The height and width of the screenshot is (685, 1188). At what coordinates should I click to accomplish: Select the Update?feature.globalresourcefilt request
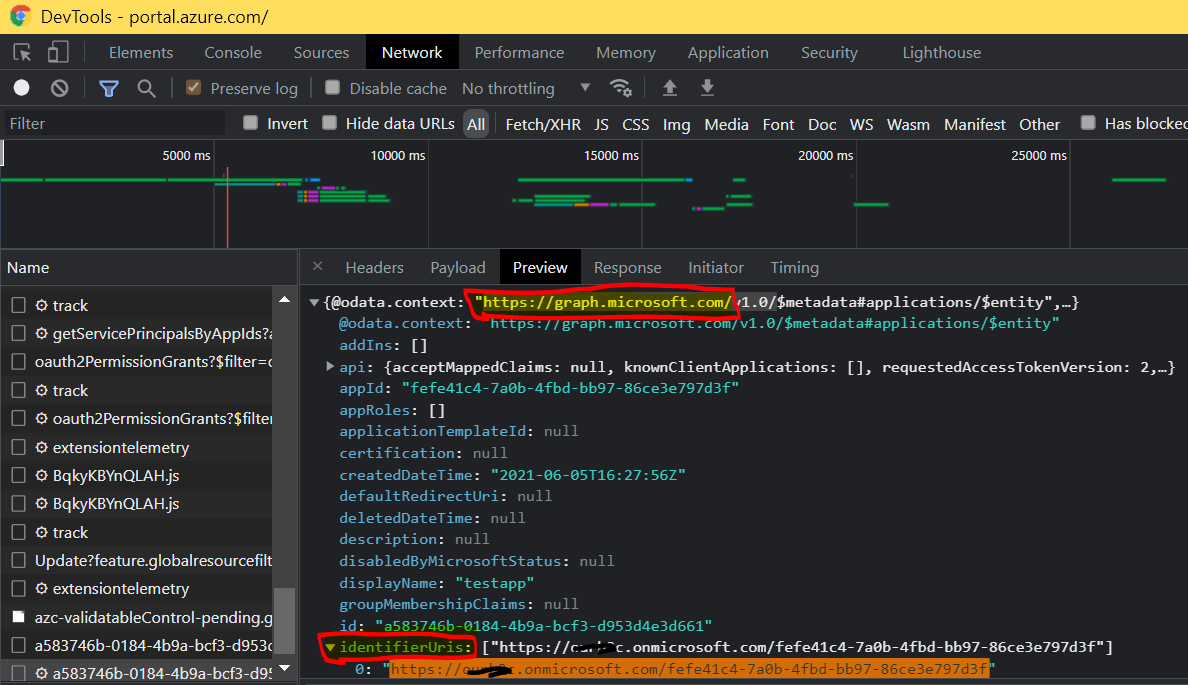click(136, 560)
